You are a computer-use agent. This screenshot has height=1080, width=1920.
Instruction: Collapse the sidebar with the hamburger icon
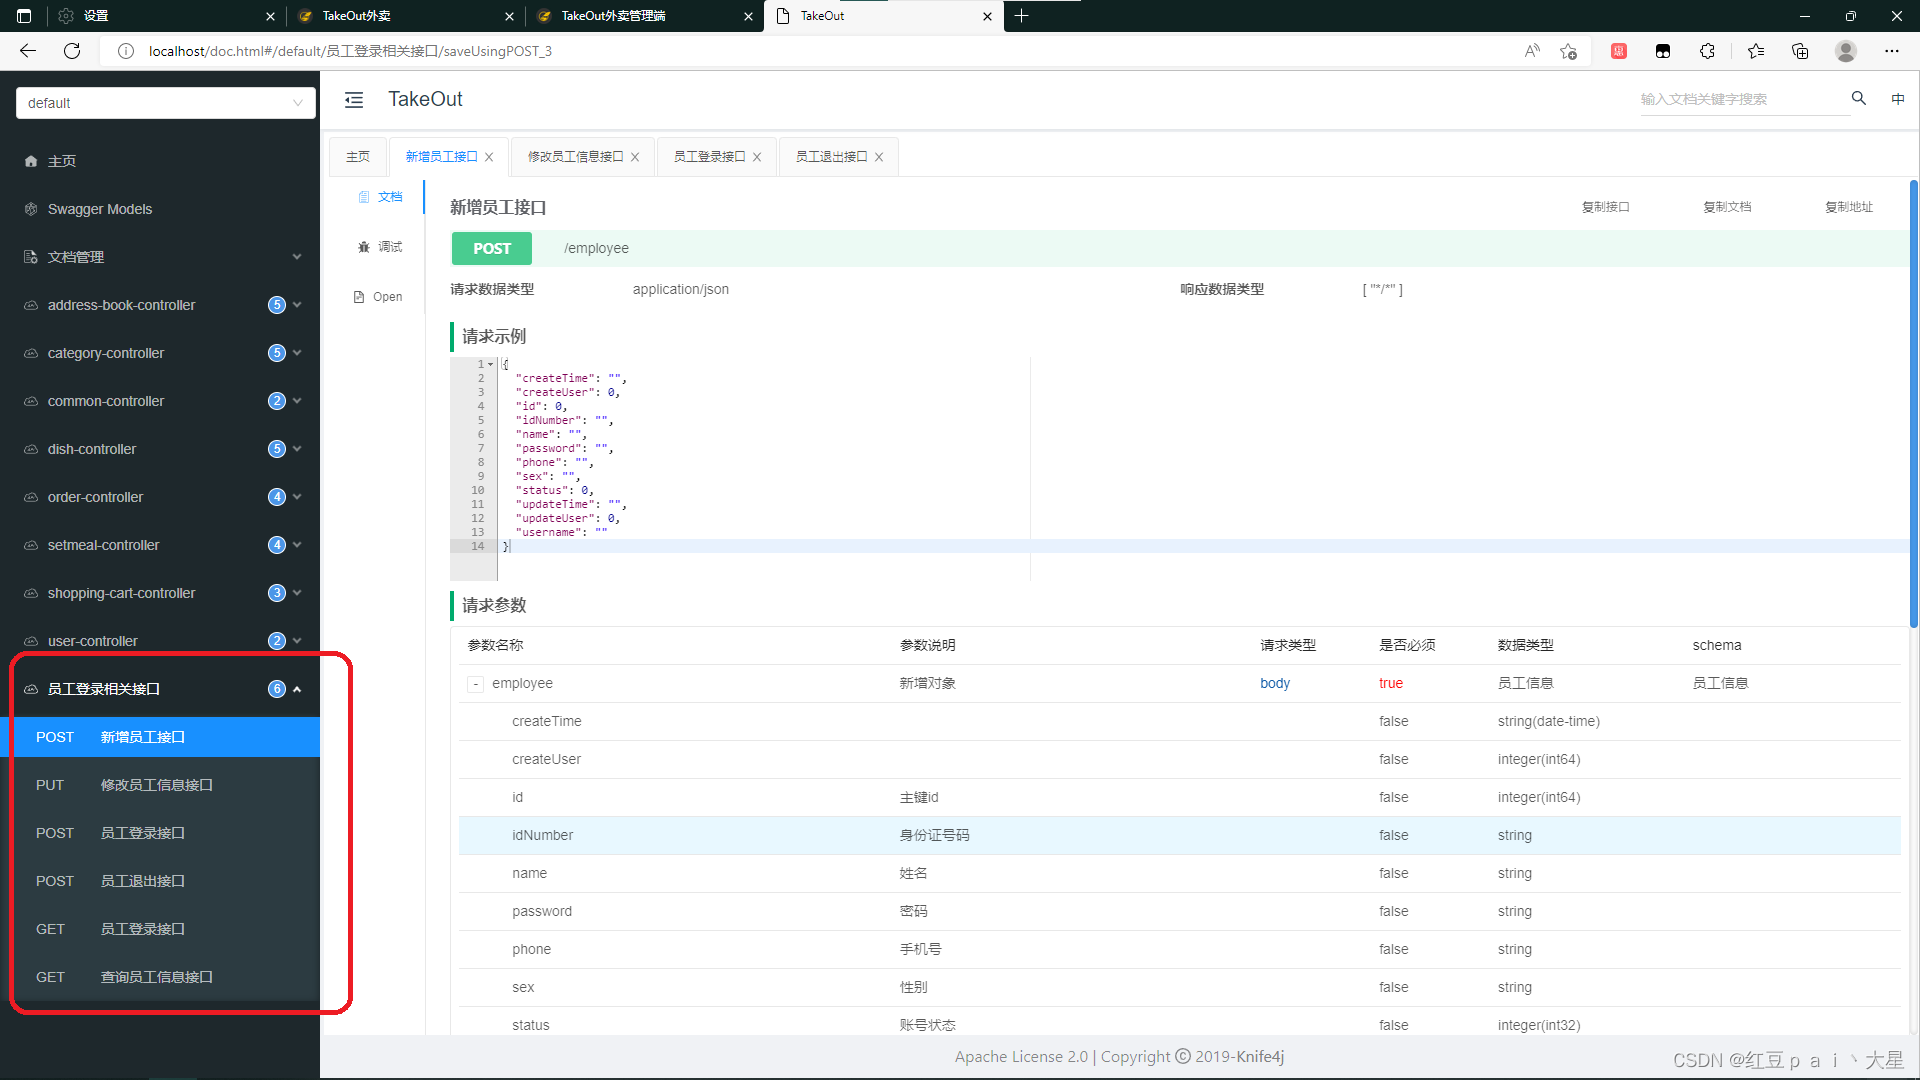pyautogui.click(x=353, y=99)
